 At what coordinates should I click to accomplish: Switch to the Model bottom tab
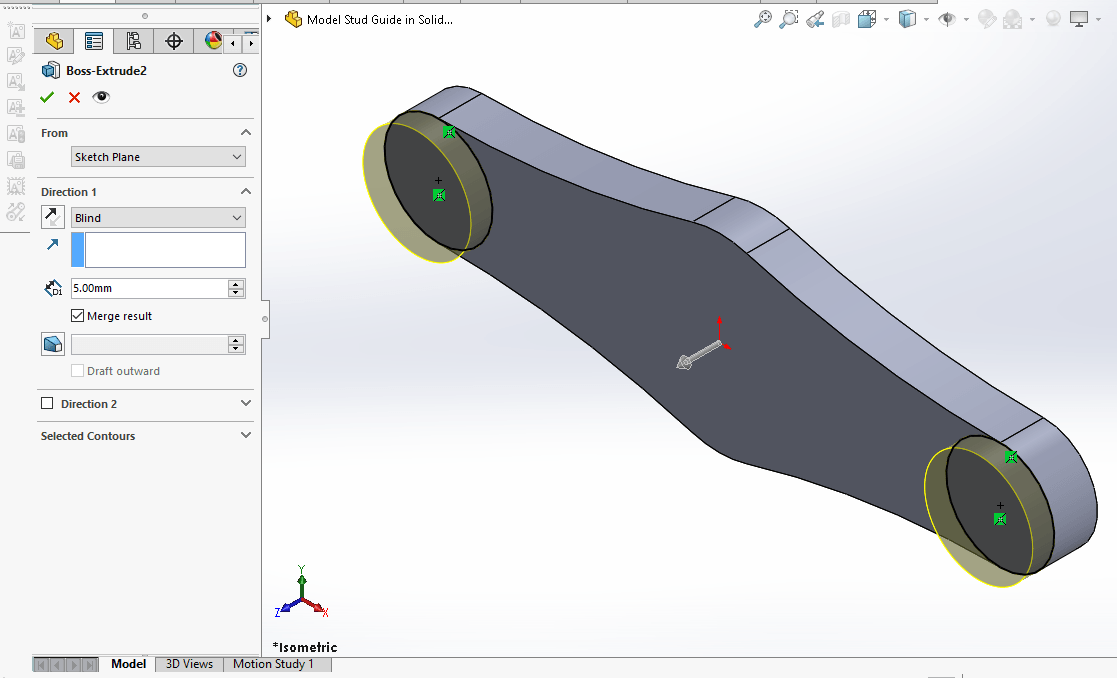pyautogui.click(x=128, y=664)
